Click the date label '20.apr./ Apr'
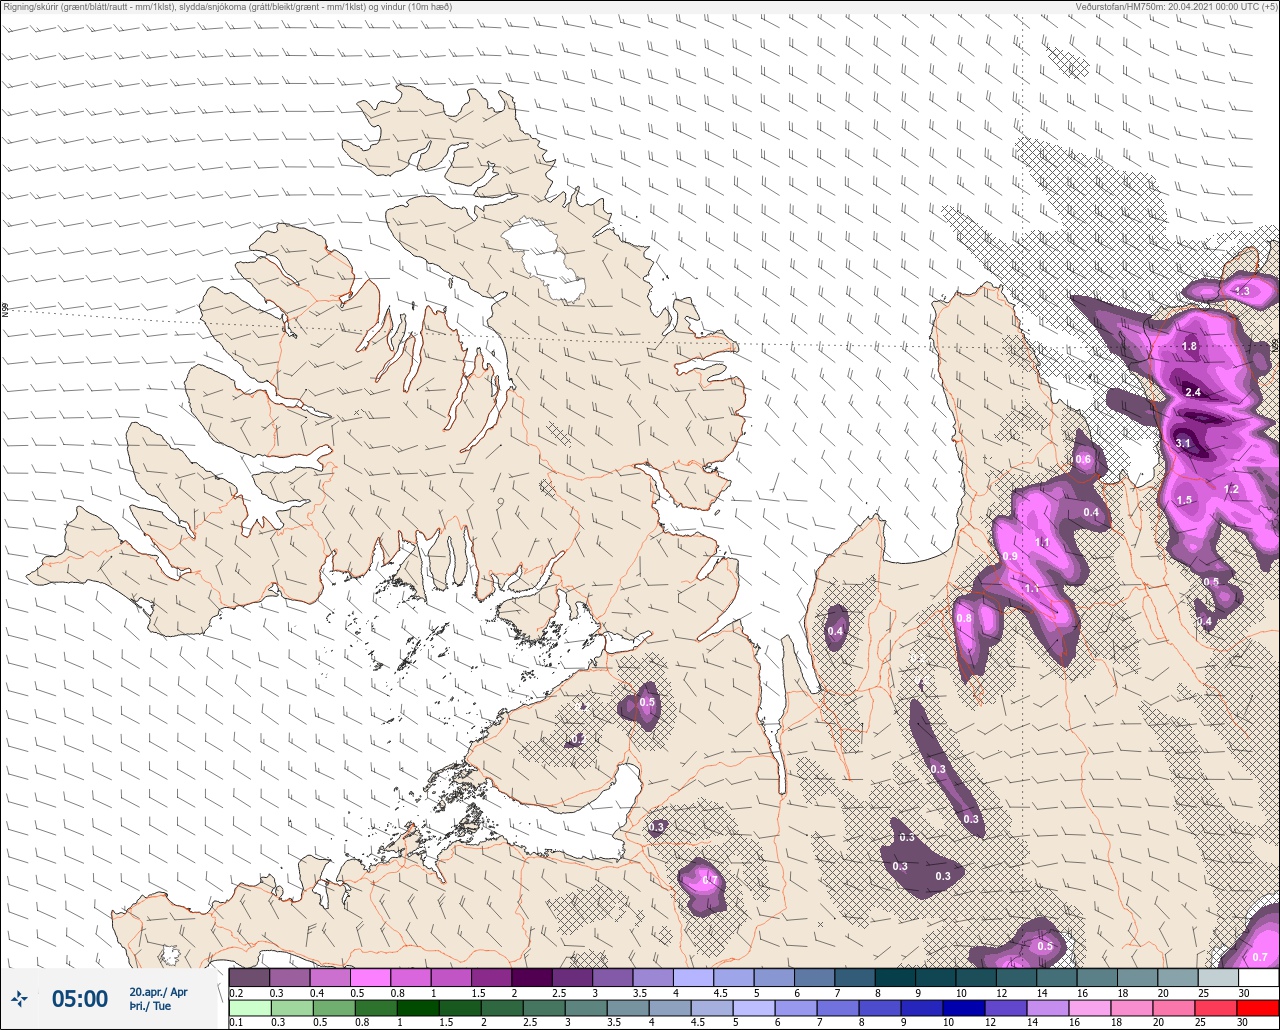 [x=158, y=991]
